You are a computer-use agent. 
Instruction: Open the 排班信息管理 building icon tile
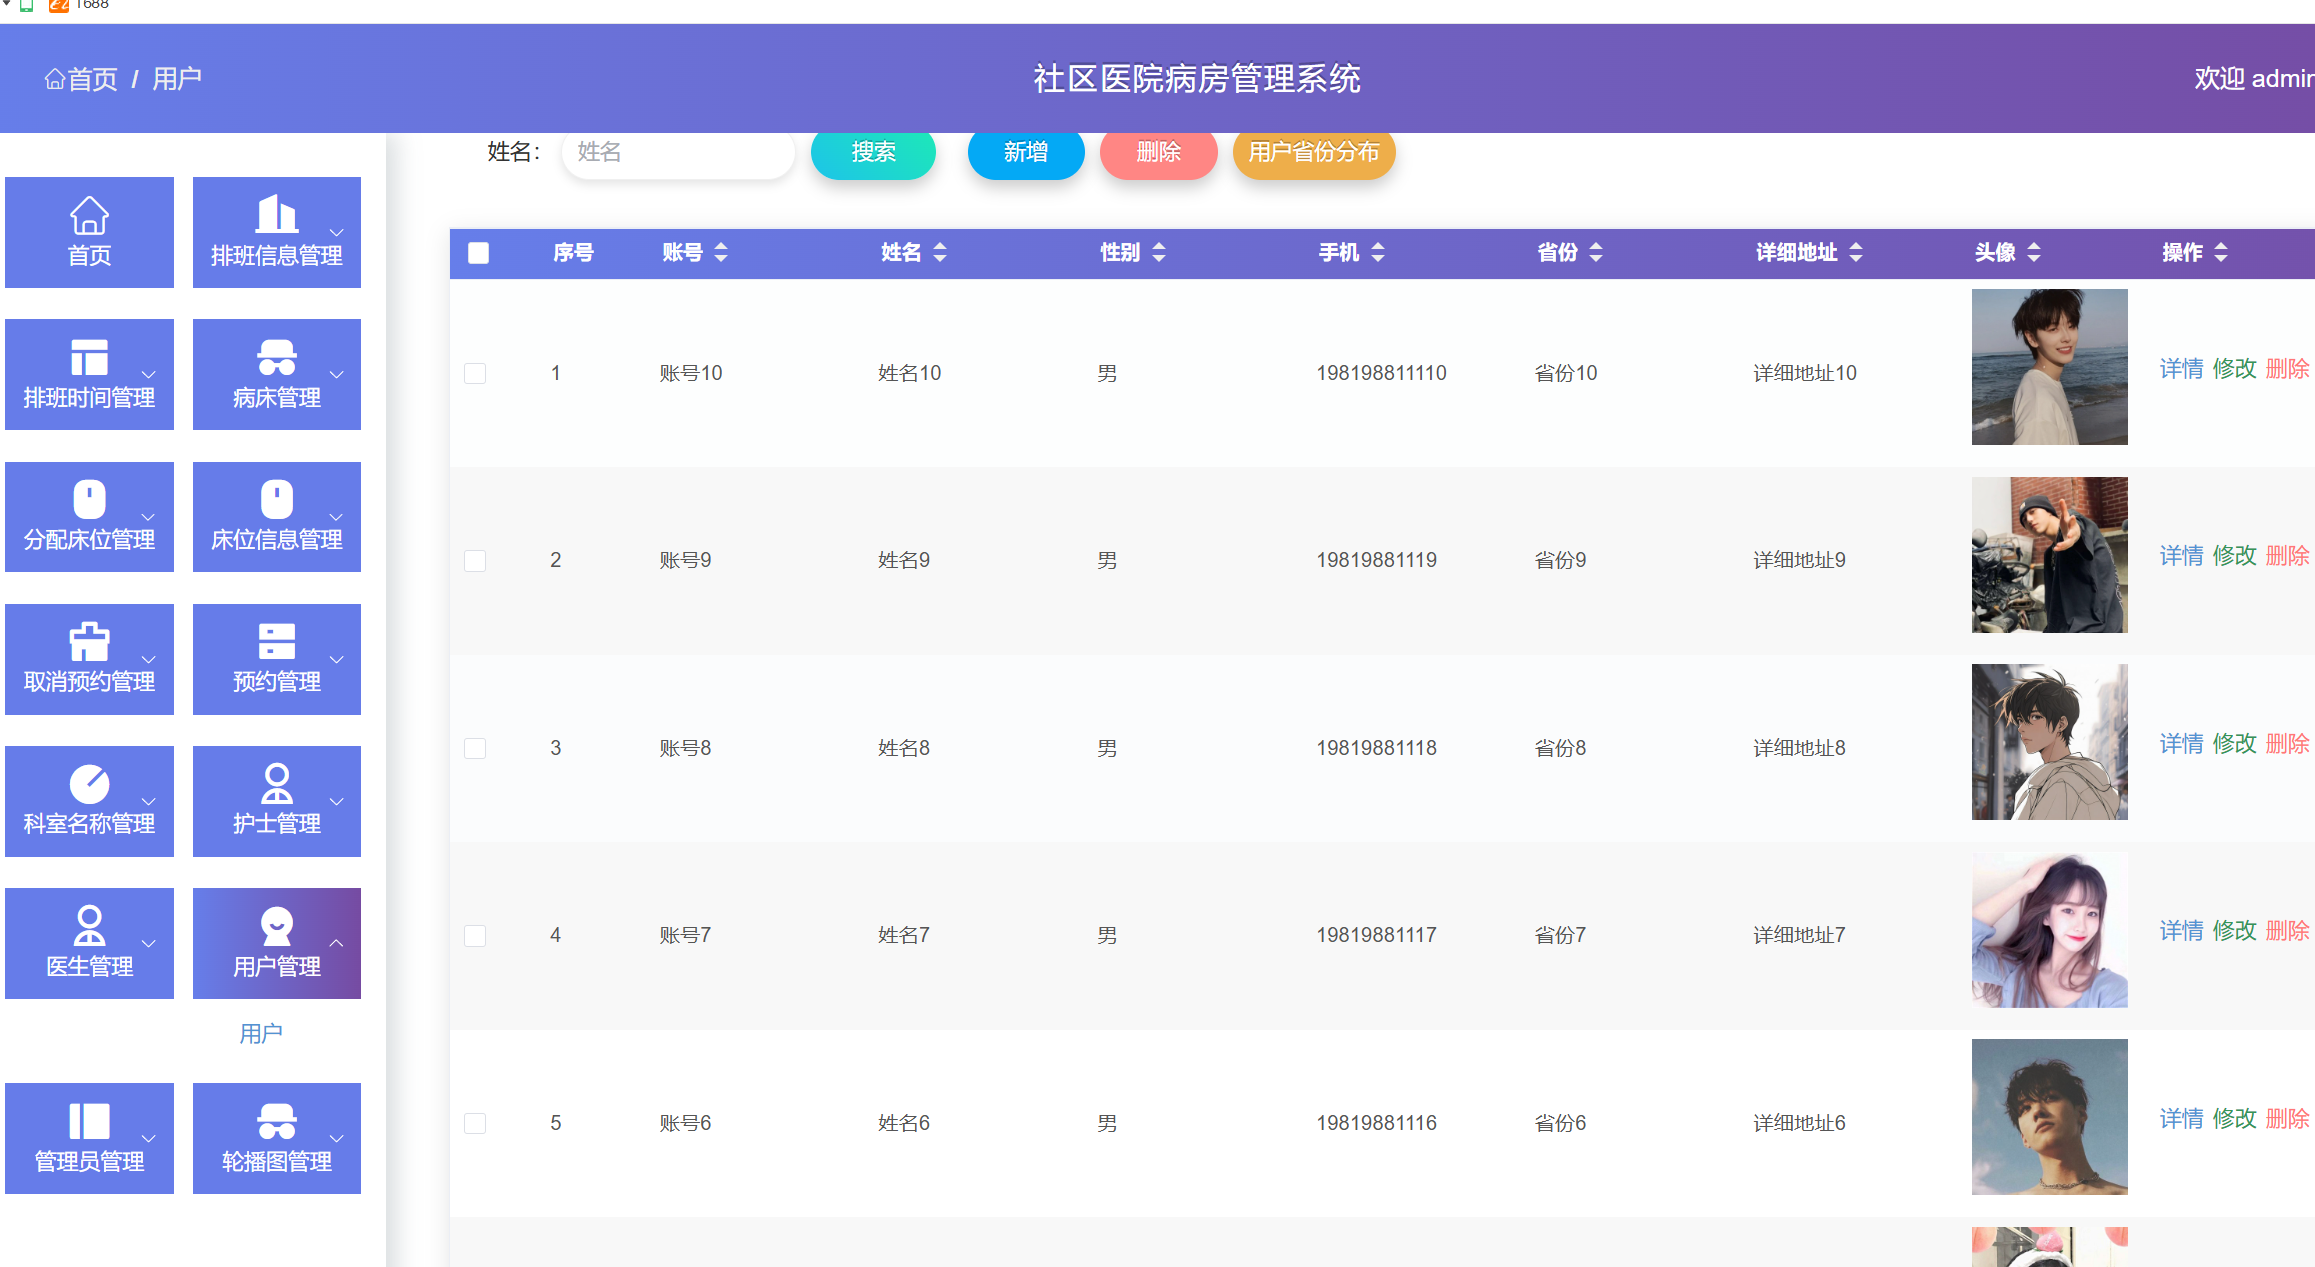[276, 215]
